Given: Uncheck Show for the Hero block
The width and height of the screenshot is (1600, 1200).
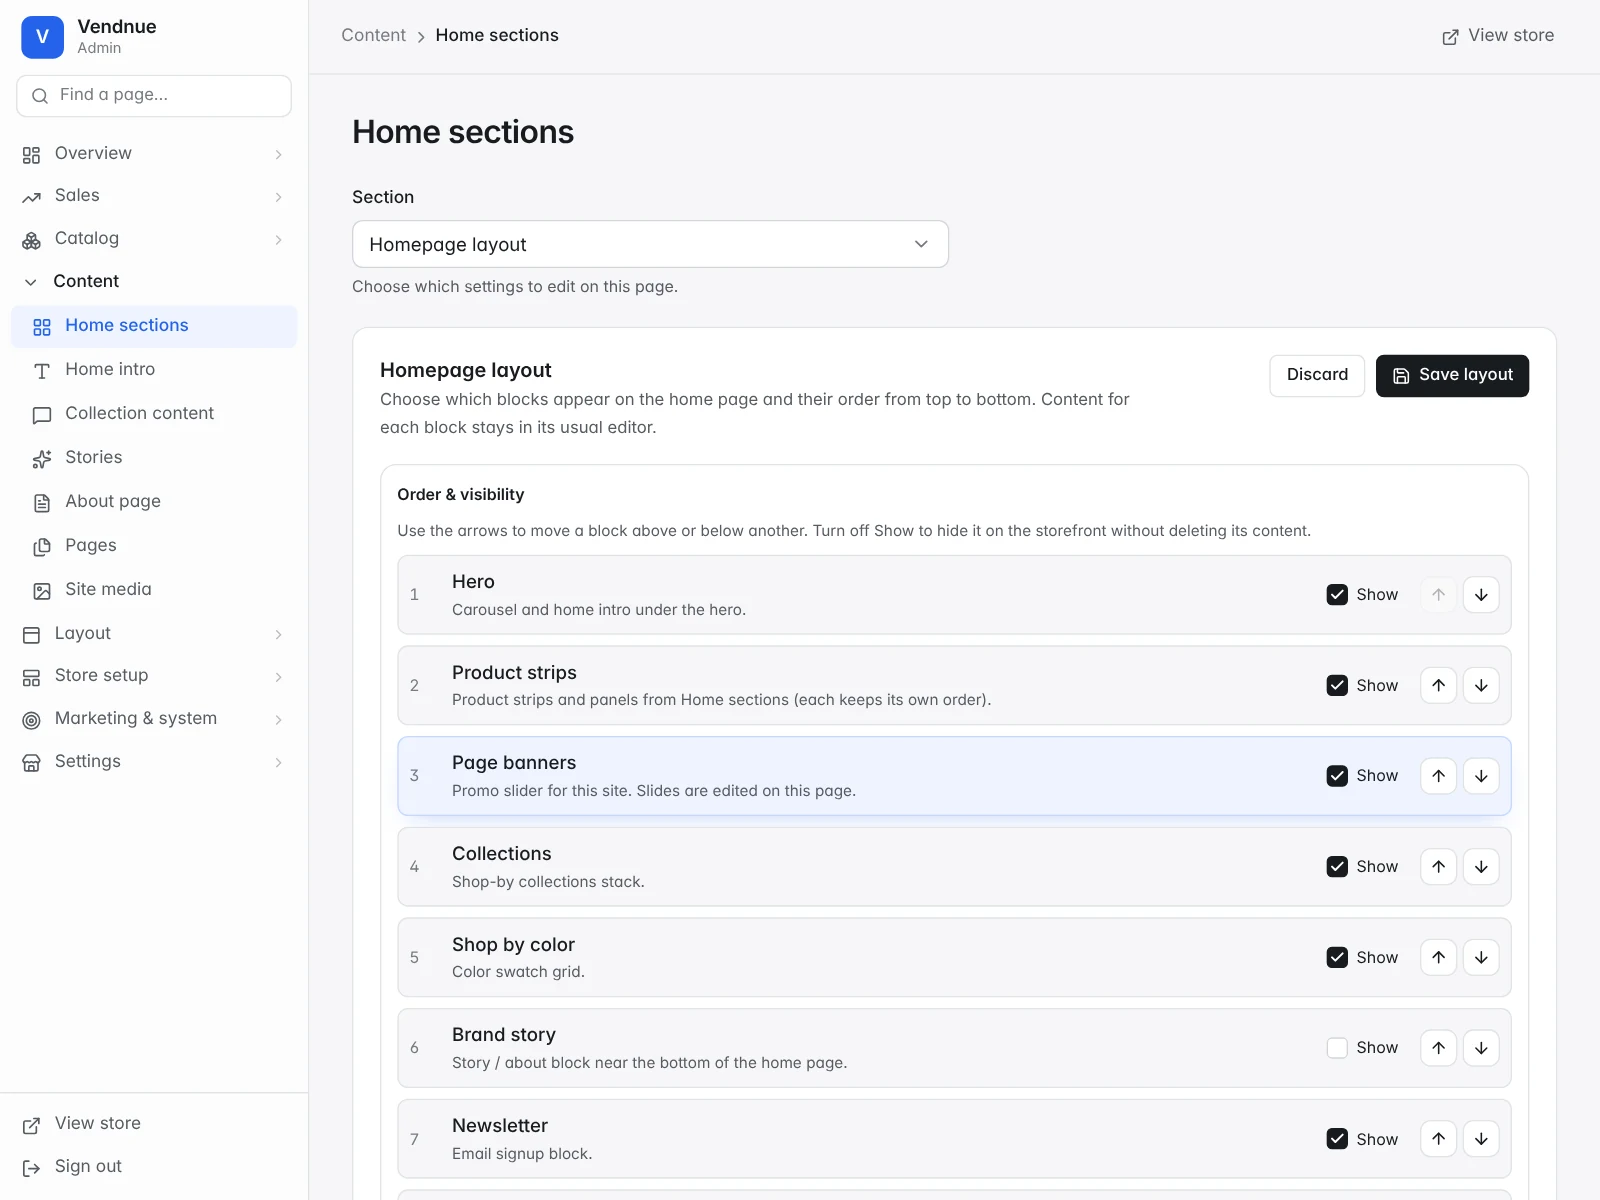Looking at the screenshot, I should (x=1337, y=595).
